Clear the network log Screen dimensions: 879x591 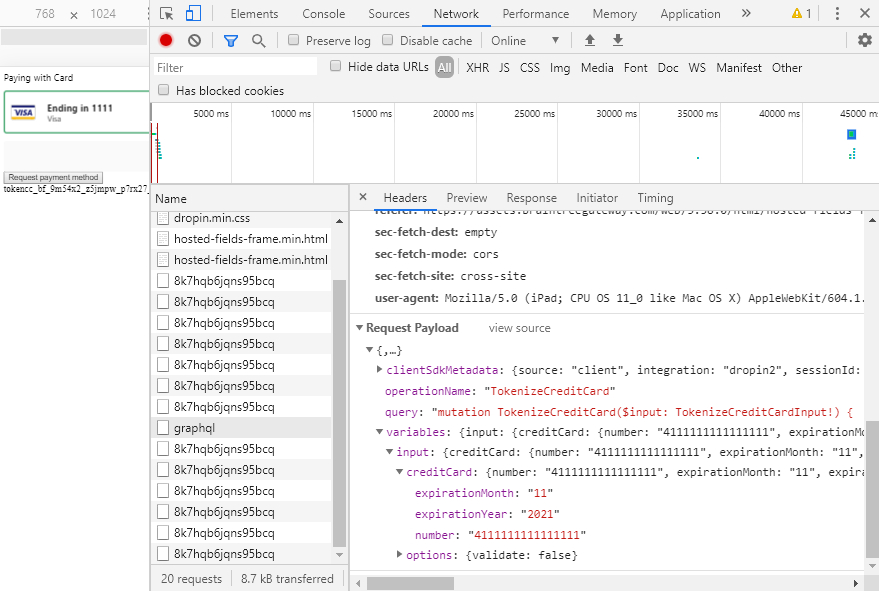coord(194,41)
